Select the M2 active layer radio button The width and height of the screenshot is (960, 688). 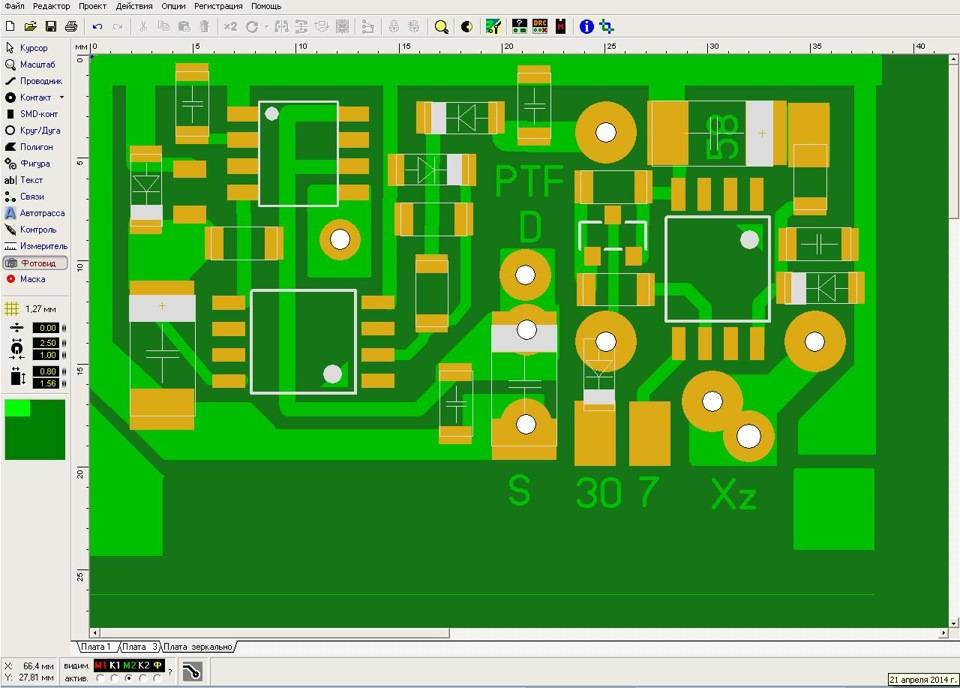click(x=128, y=678)
